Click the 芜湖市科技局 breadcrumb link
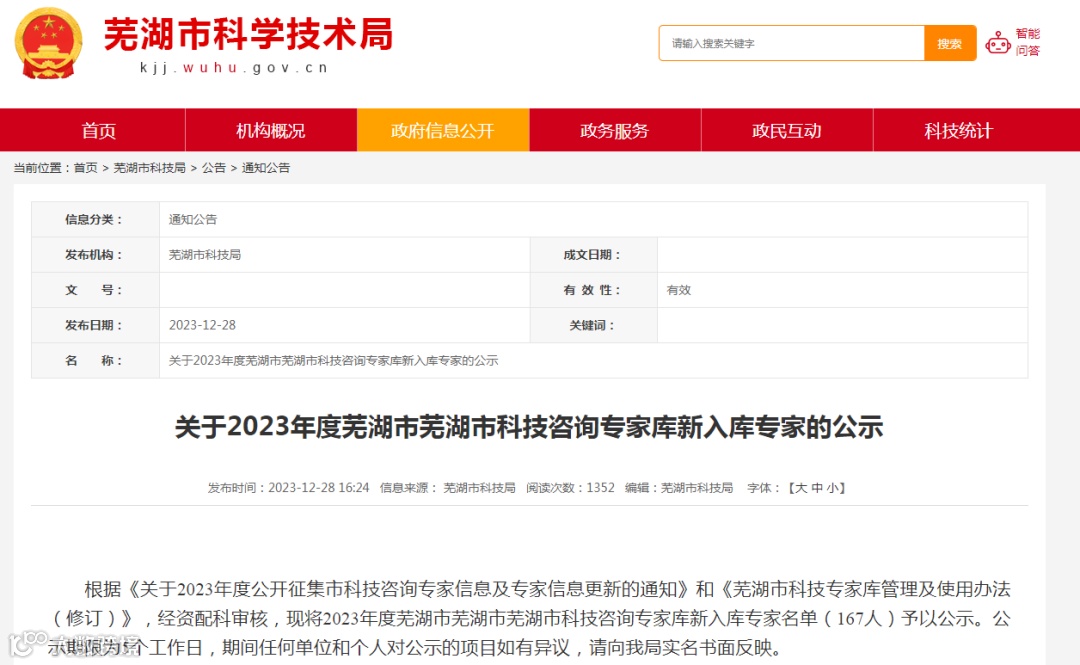1080x665 pixels. coord(149,167)
